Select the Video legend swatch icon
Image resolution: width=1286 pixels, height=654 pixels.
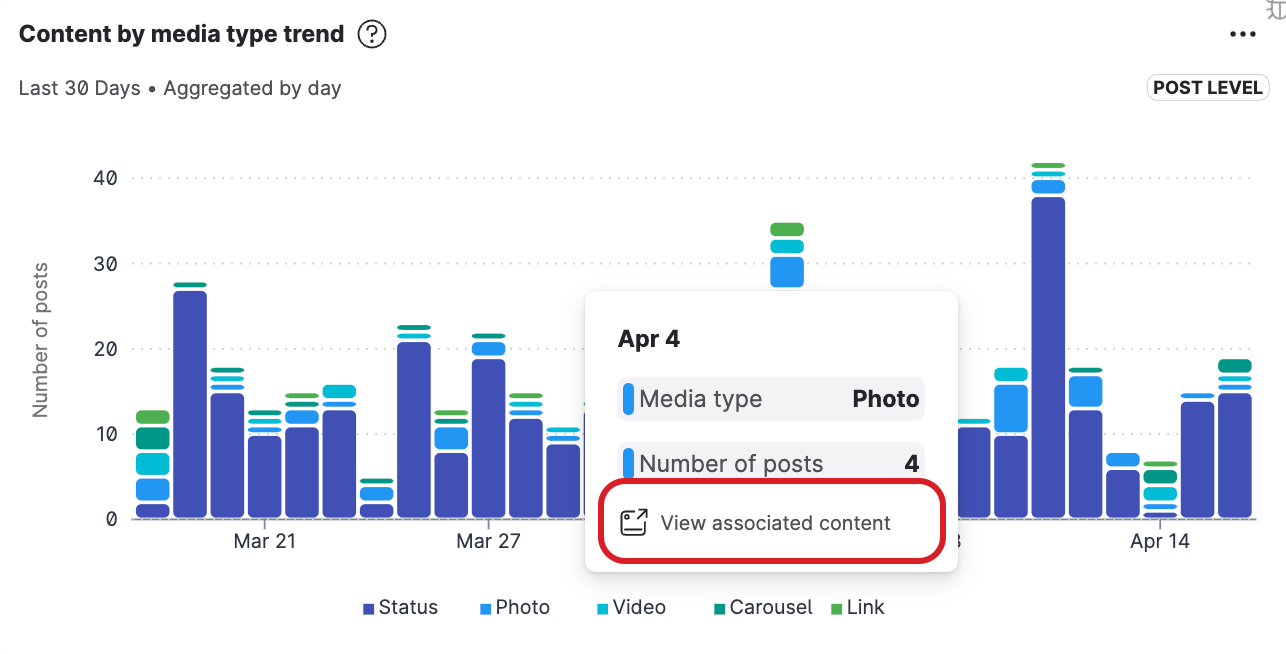(602, 607)
